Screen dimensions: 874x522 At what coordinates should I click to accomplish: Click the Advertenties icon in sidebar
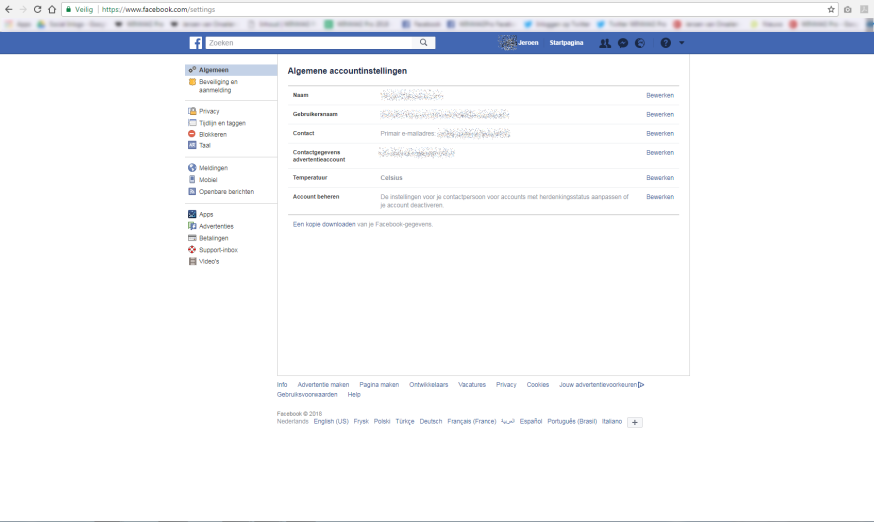tap(192, 226)
